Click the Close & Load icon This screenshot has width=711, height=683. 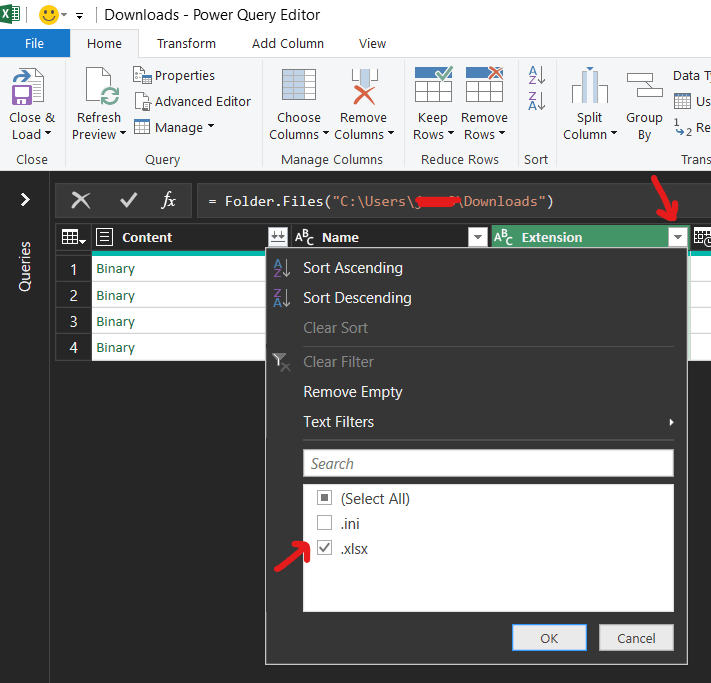pos(29,92)
